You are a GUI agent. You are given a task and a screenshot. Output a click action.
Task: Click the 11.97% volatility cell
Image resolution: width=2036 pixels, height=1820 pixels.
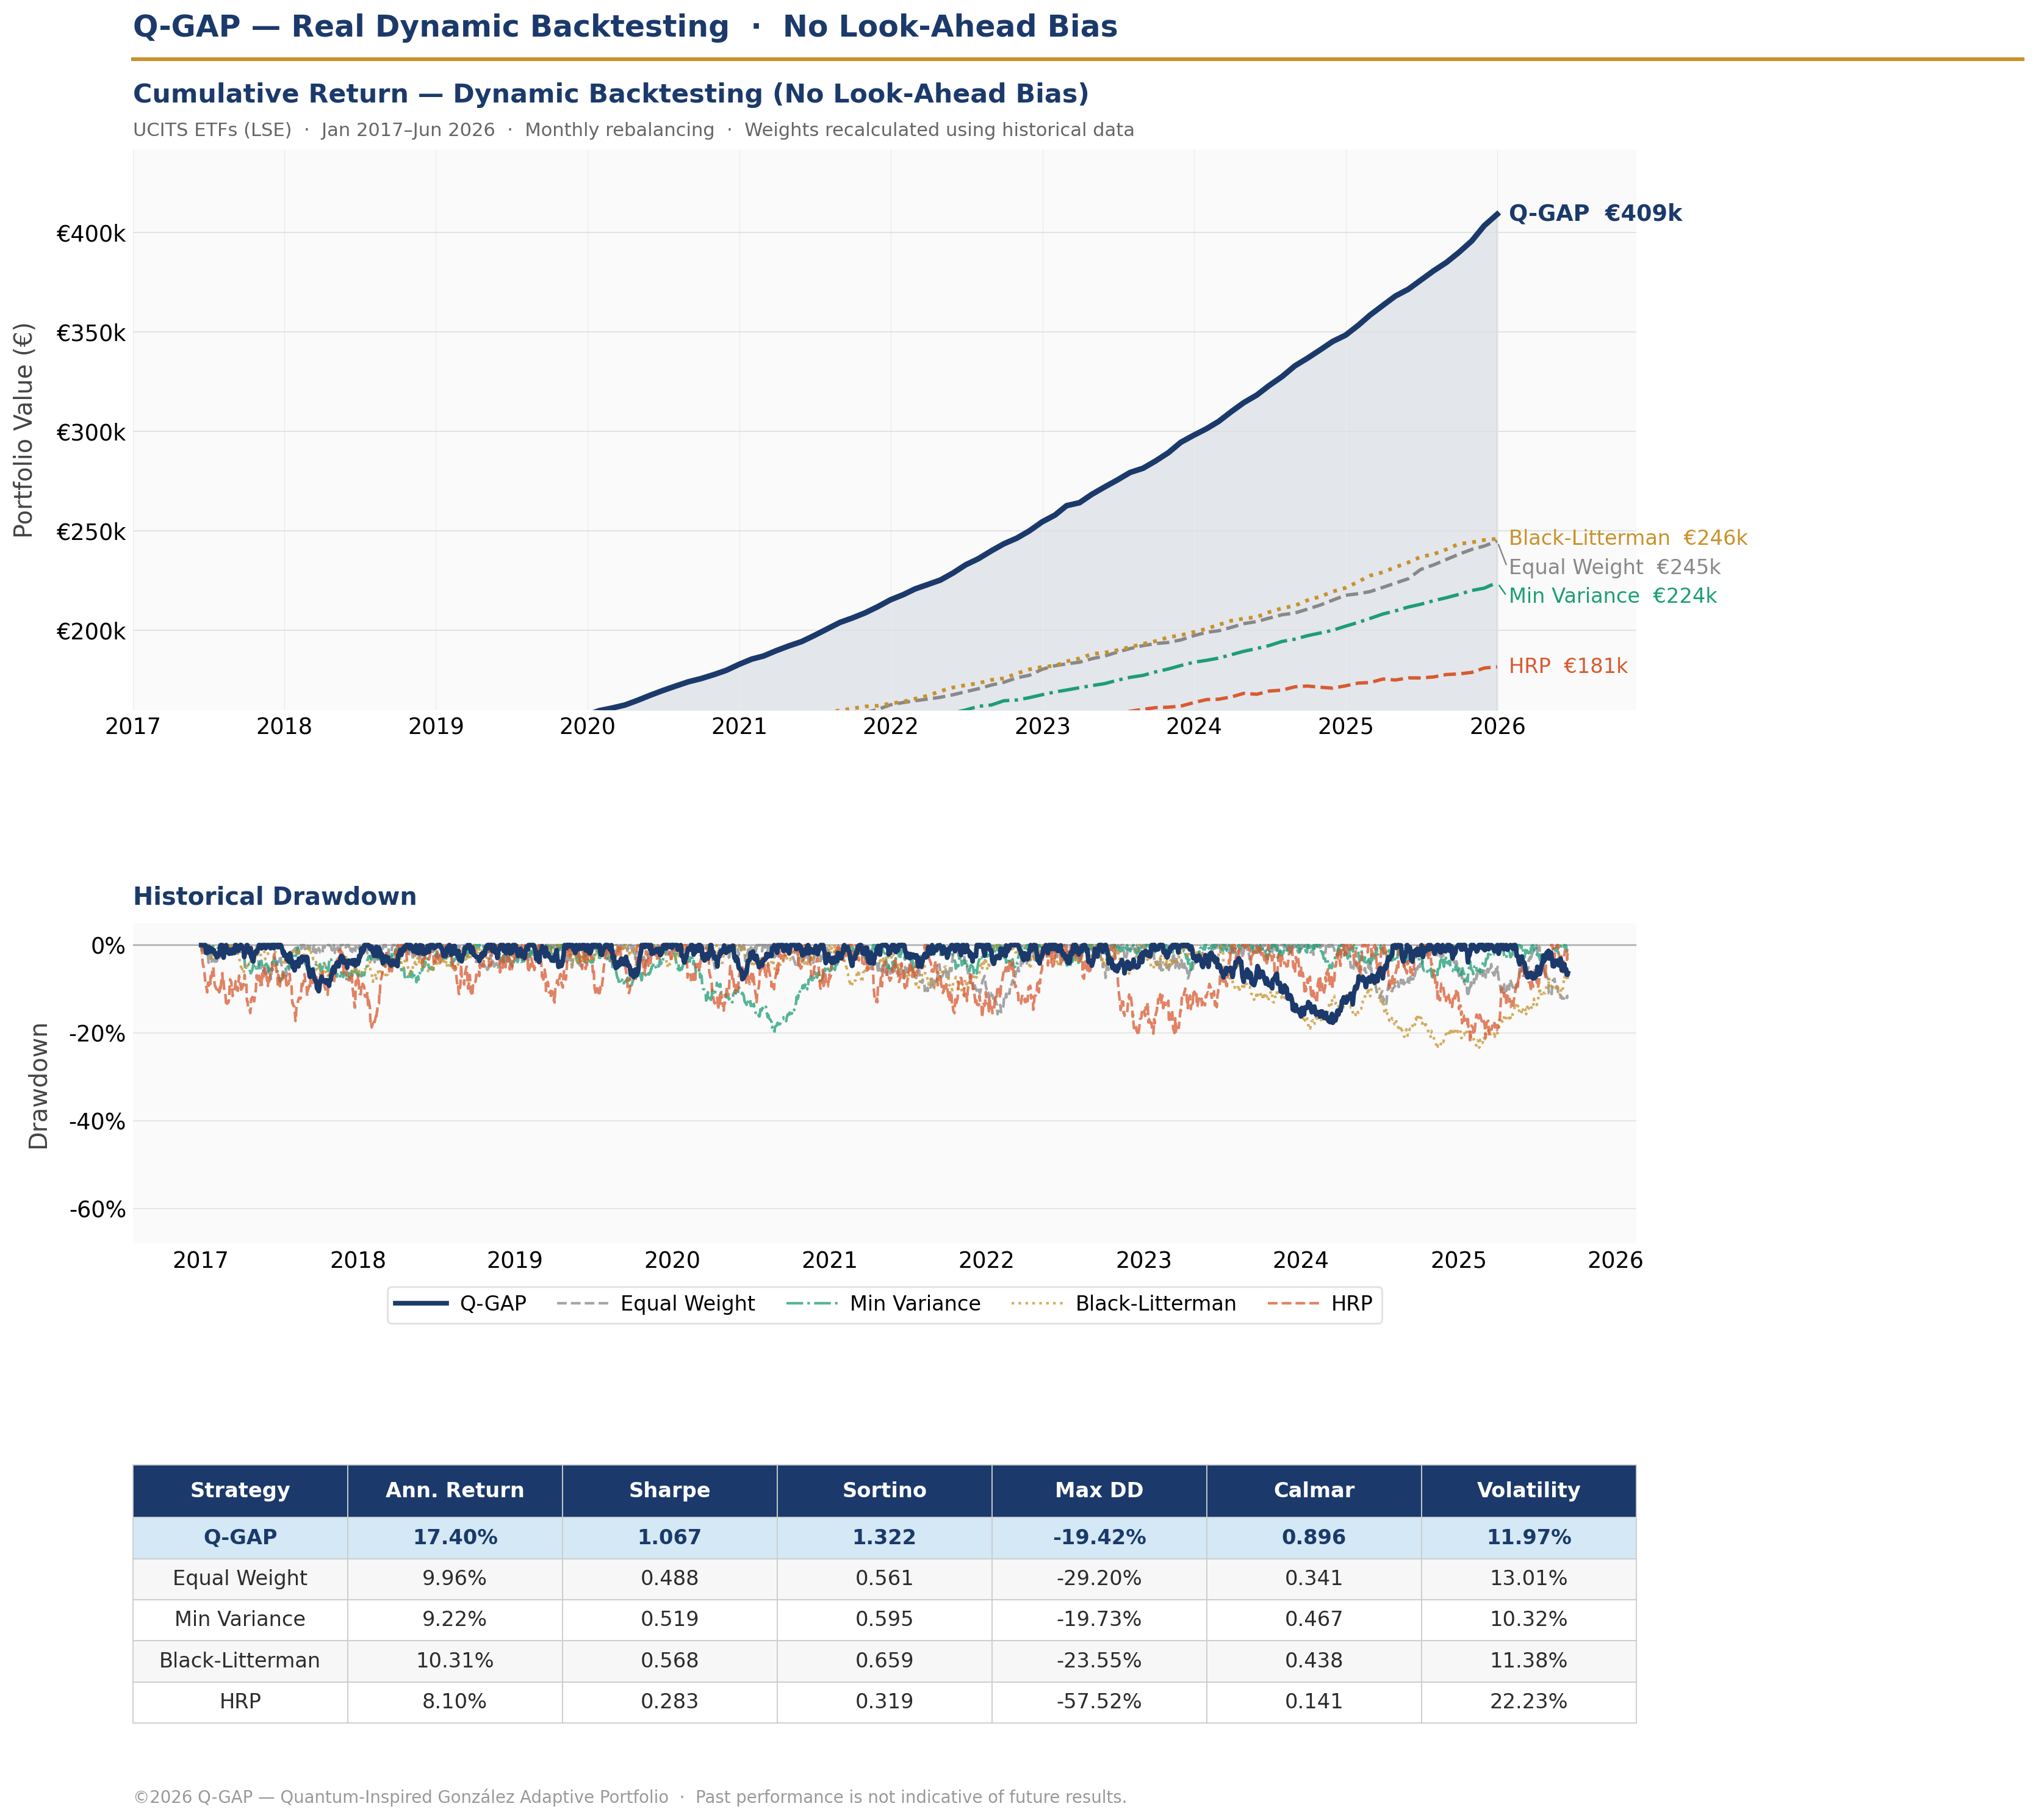(1529, 1537)
